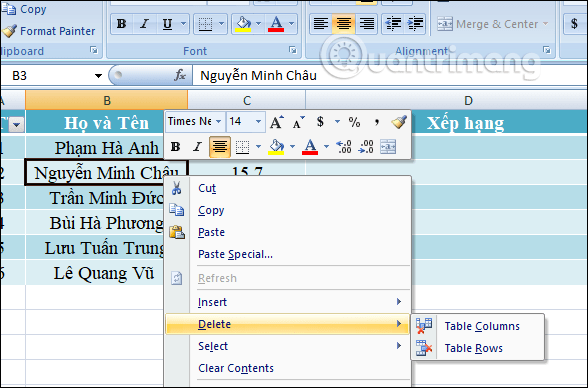Apply ribbon yellow Fill Color bucket

coord(243,24)
